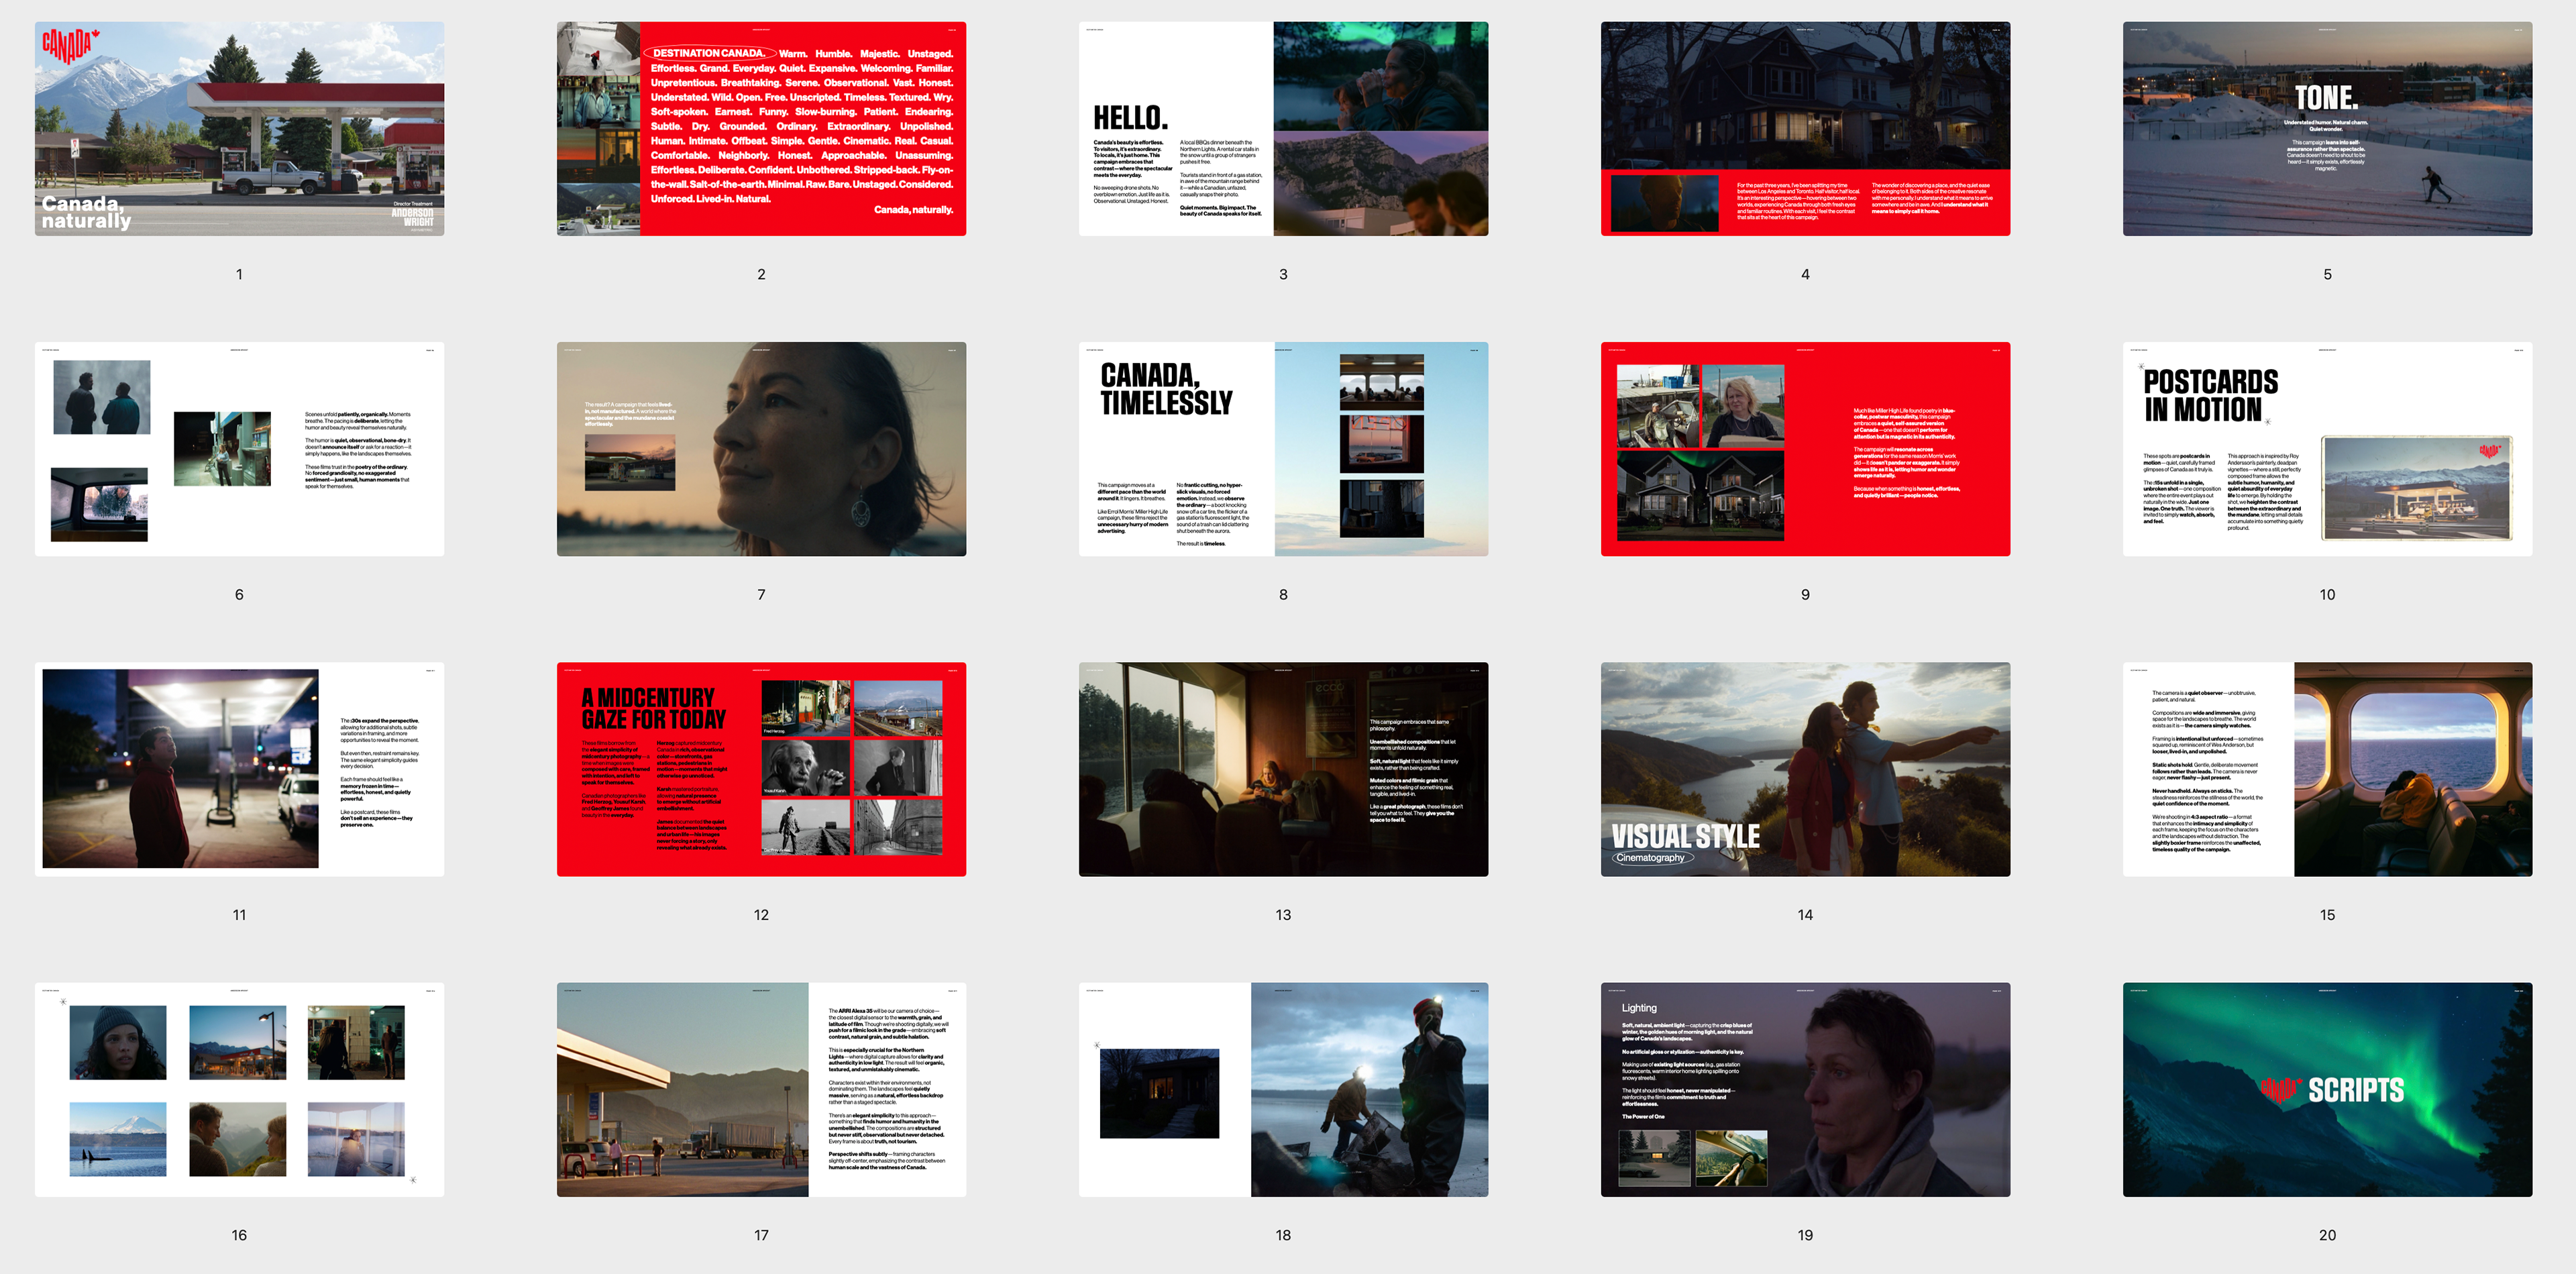Open slide 2 Destination Canada word list
The height and width of the screenshot is (1274, 2576).
pyautogui.click(x=761, y=129)
